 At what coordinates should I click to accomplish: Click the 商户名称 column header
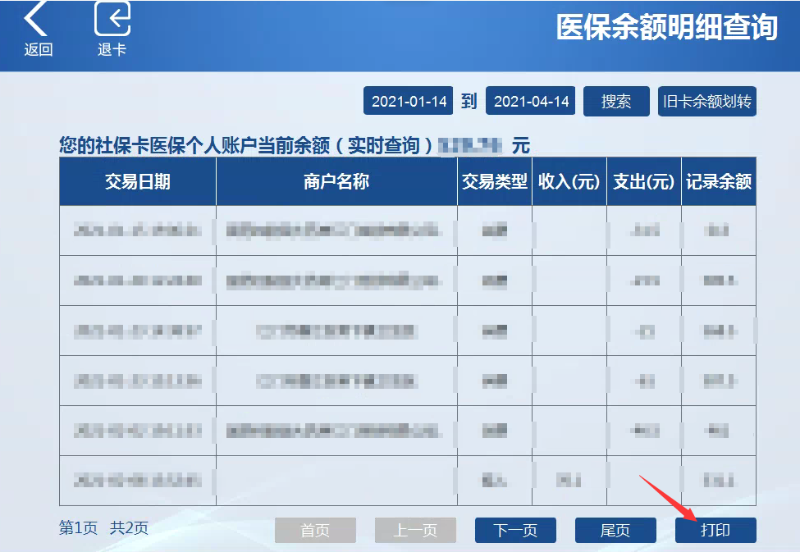click(x=337, y=181)
